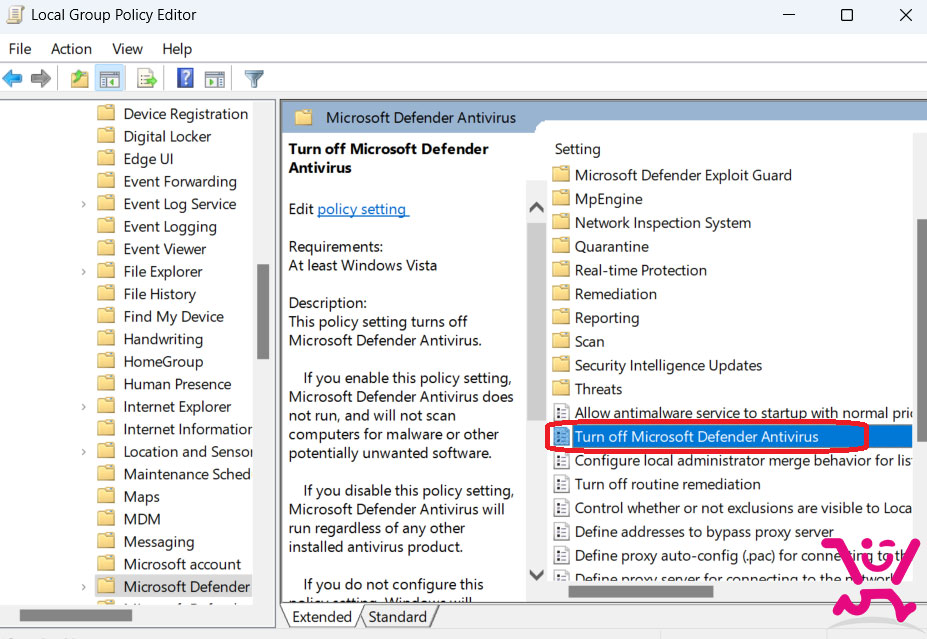Switch to the Standard tab
The image size is (927, 639).
(397, 617)
